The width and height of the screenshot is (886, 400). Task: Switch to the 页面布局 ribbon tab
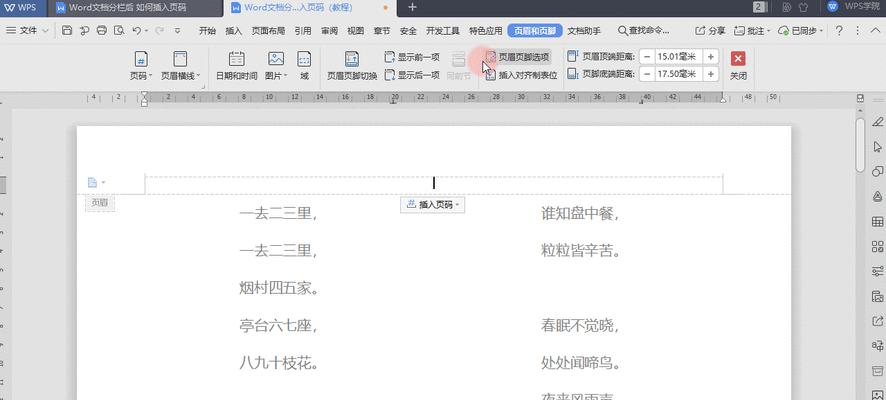pos(268,31)
